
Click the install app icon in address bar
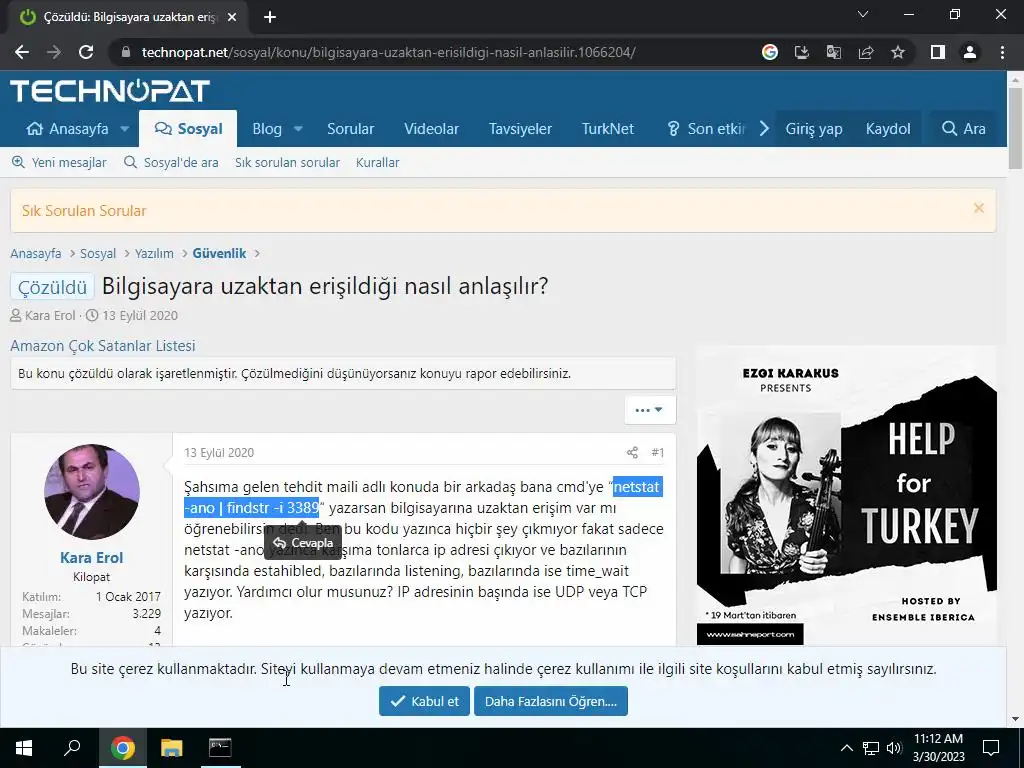[x=802, y=52]
